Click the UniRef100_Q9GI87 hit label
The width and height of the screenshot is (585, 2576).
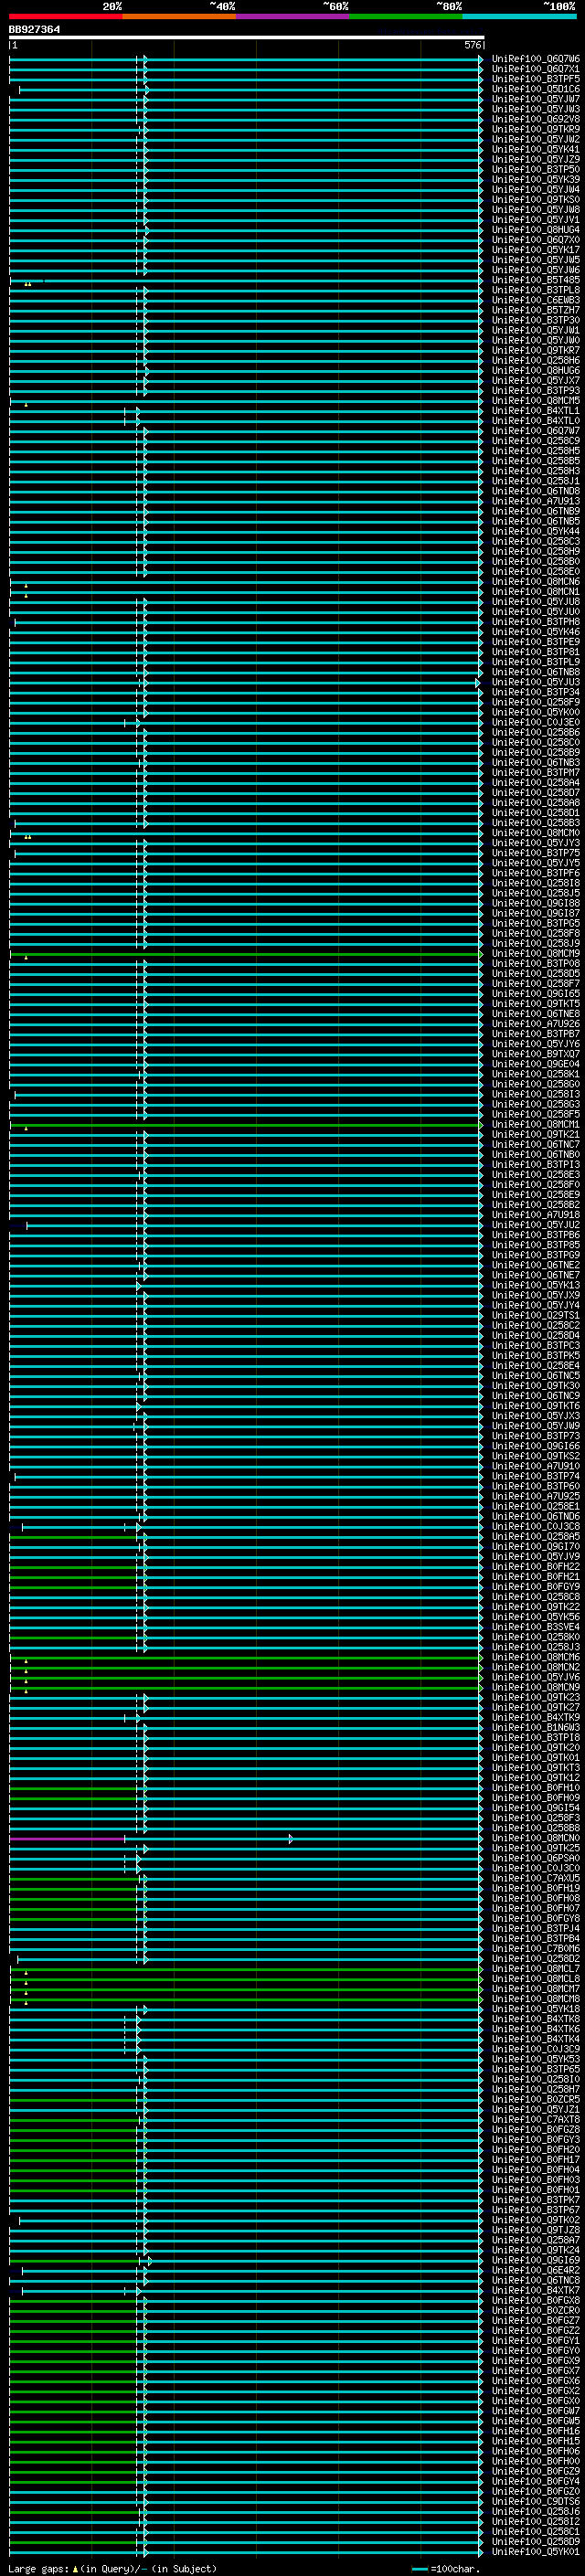[x=536, y=913]
